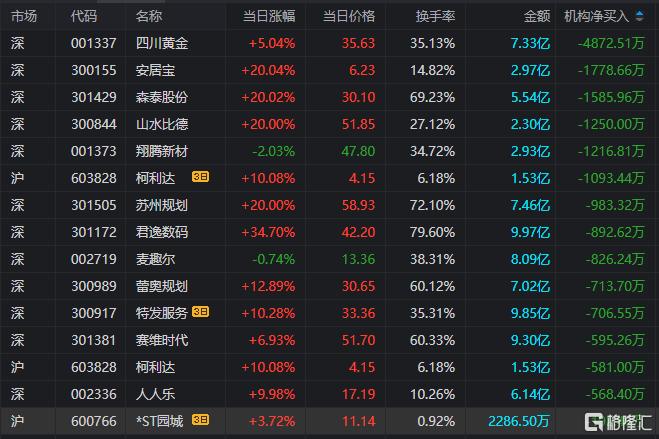The height and width of the screenshot is (439, 659).
Task: Open the 森泰股份 stock entry
Action: 161,97
